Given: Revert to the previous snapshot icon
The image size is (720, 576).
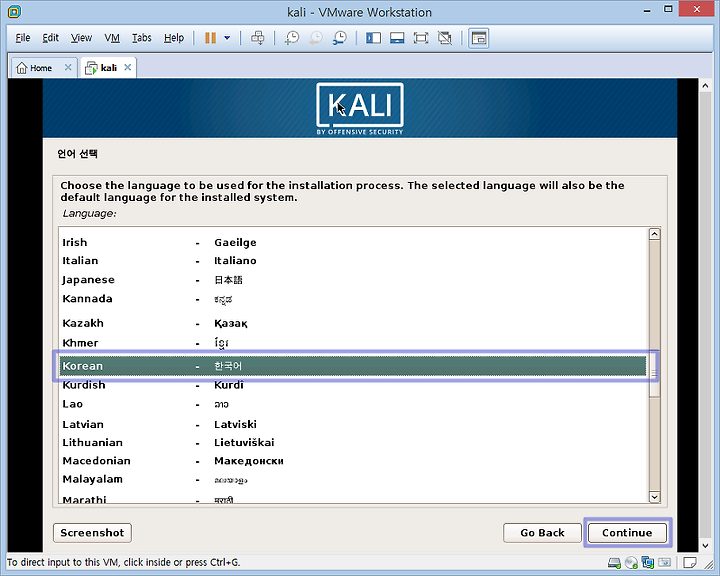Looking at the screenshot, I should point(315,38).
